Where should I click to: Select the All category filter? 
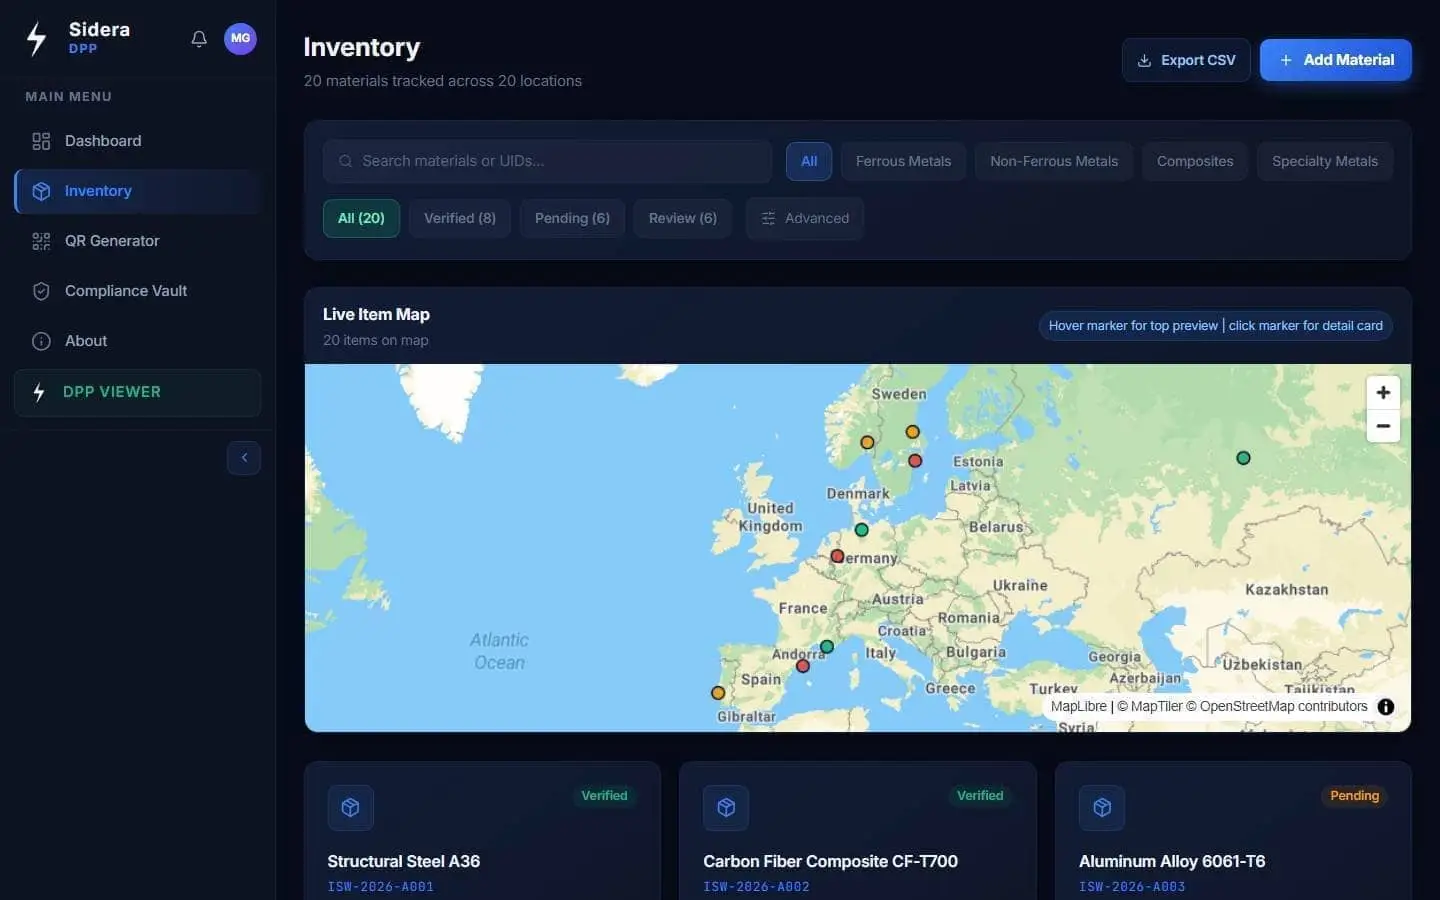[809, 161]
